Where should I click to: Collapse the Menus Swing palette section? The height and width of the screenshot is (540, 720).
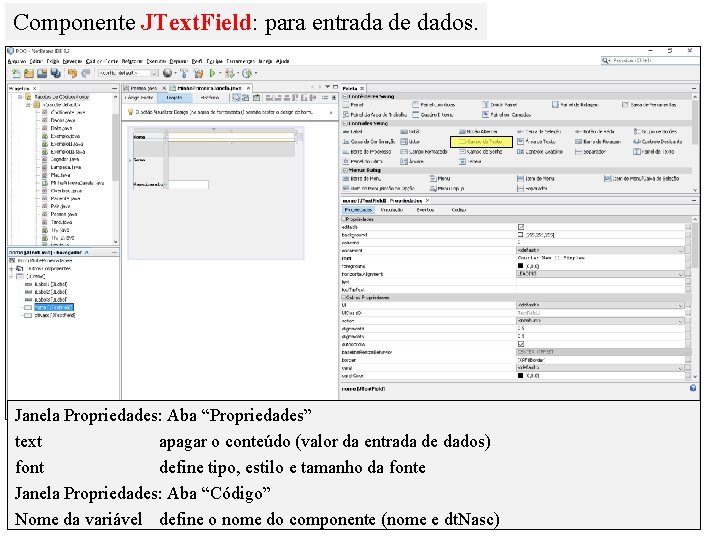[345, 170]
